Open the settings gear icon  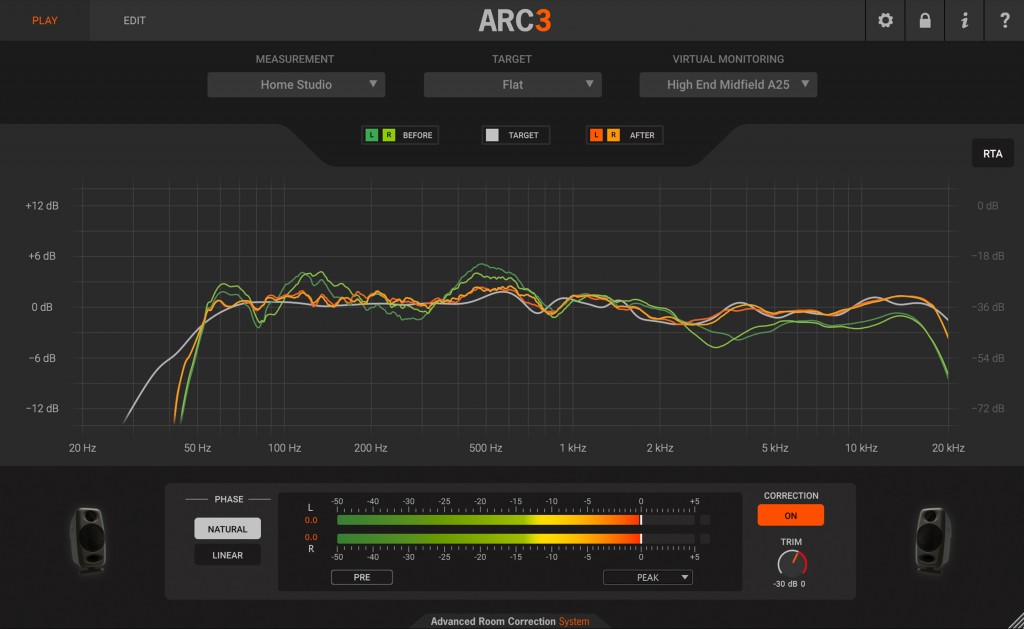click(x=884, y=20)
